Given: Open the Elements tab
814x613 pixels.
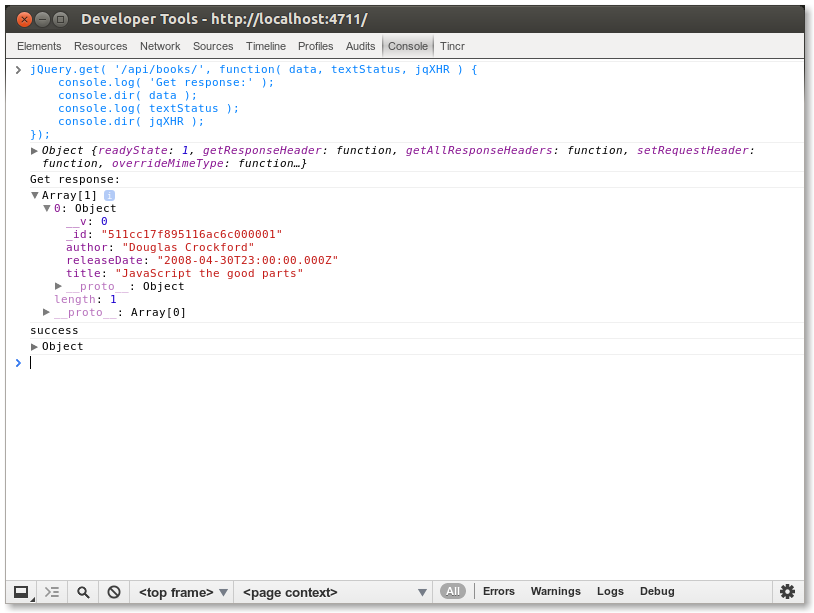Looking at the screenshot, I should (x=39, y=46).
